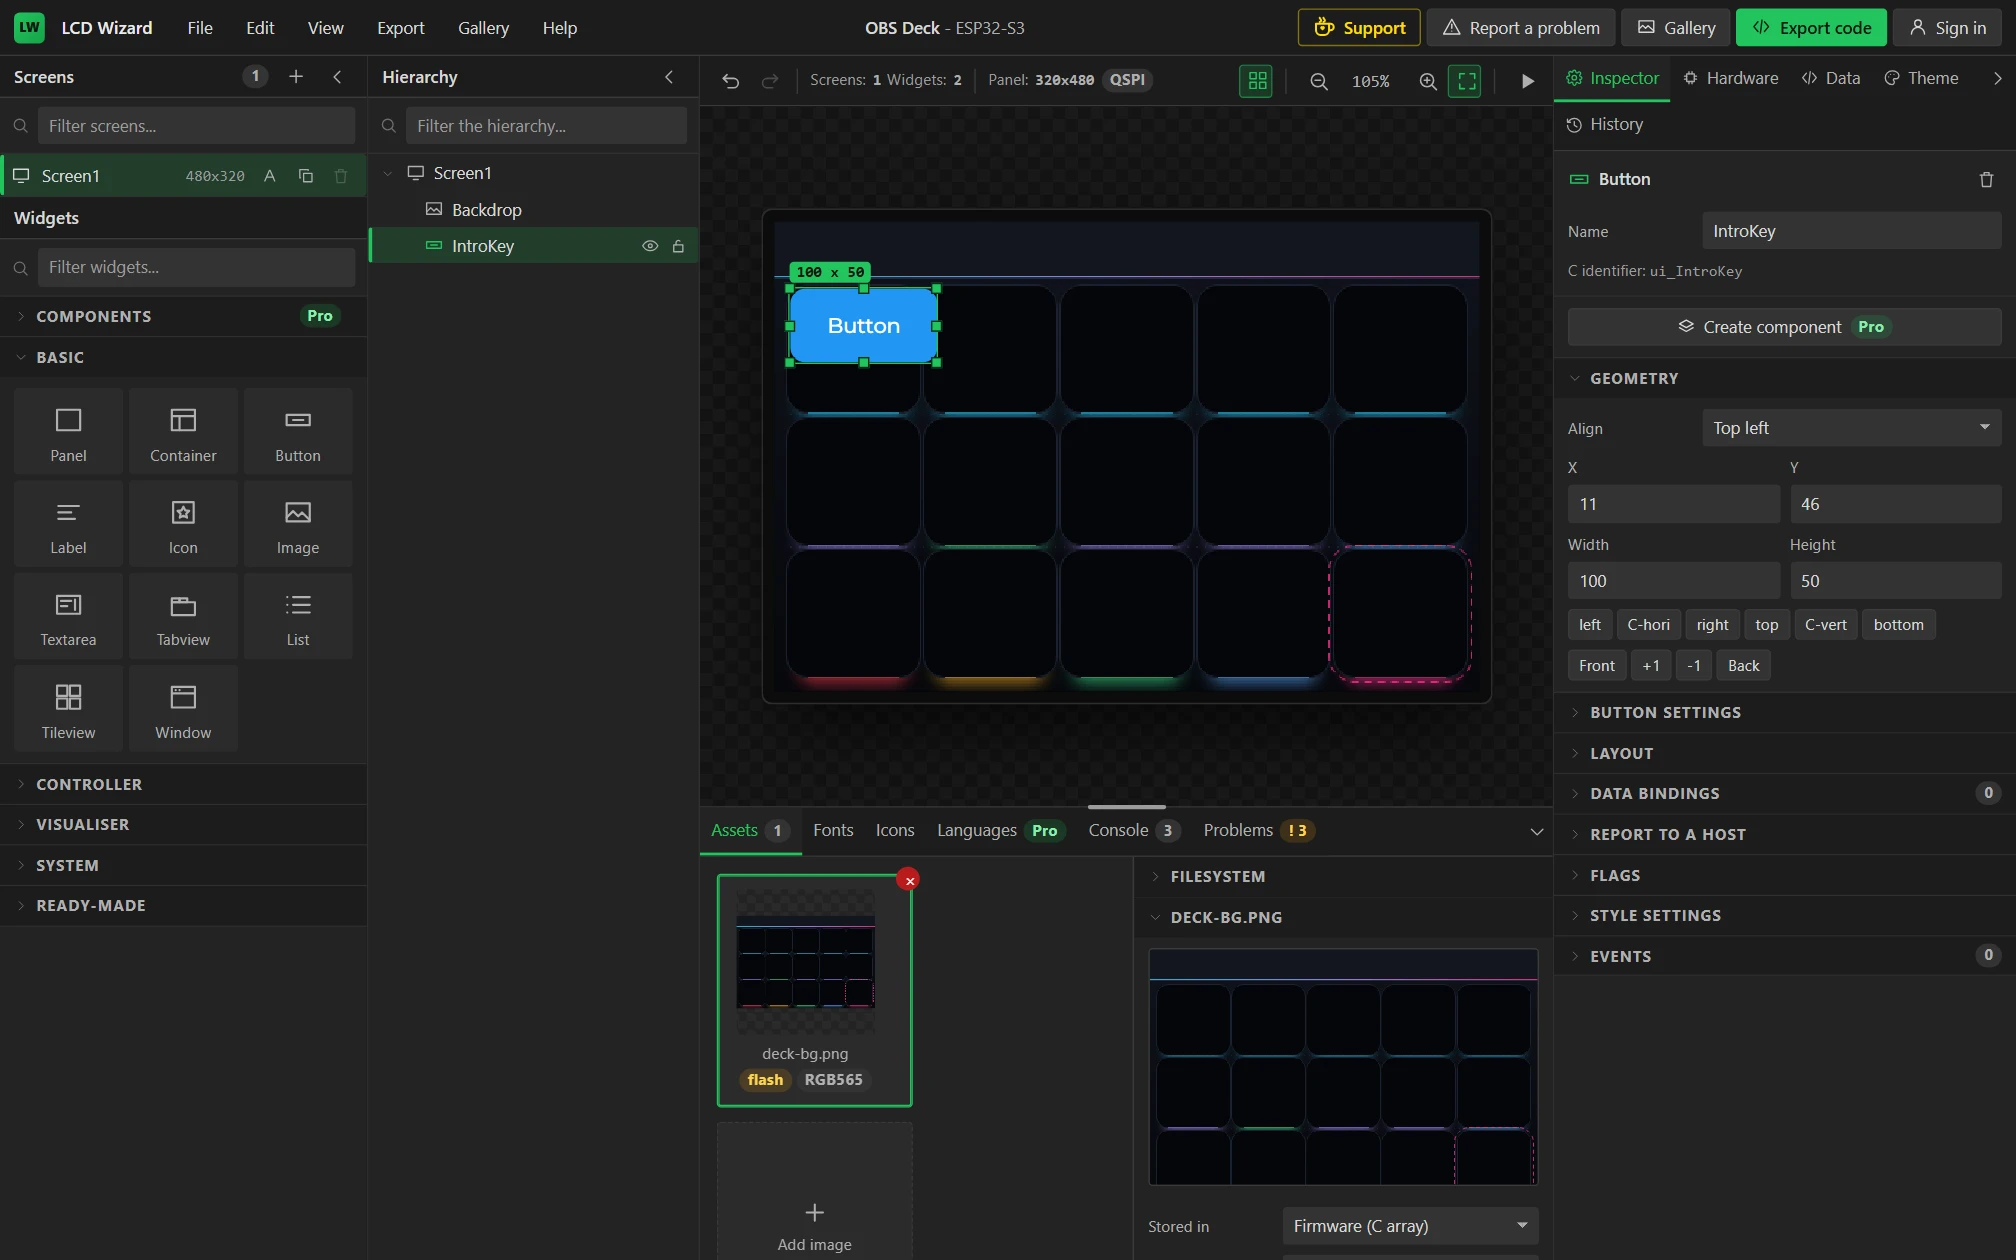Undo the last action in toolbar
Viewport: 2016px width, 1260px height.
[731, 81]
